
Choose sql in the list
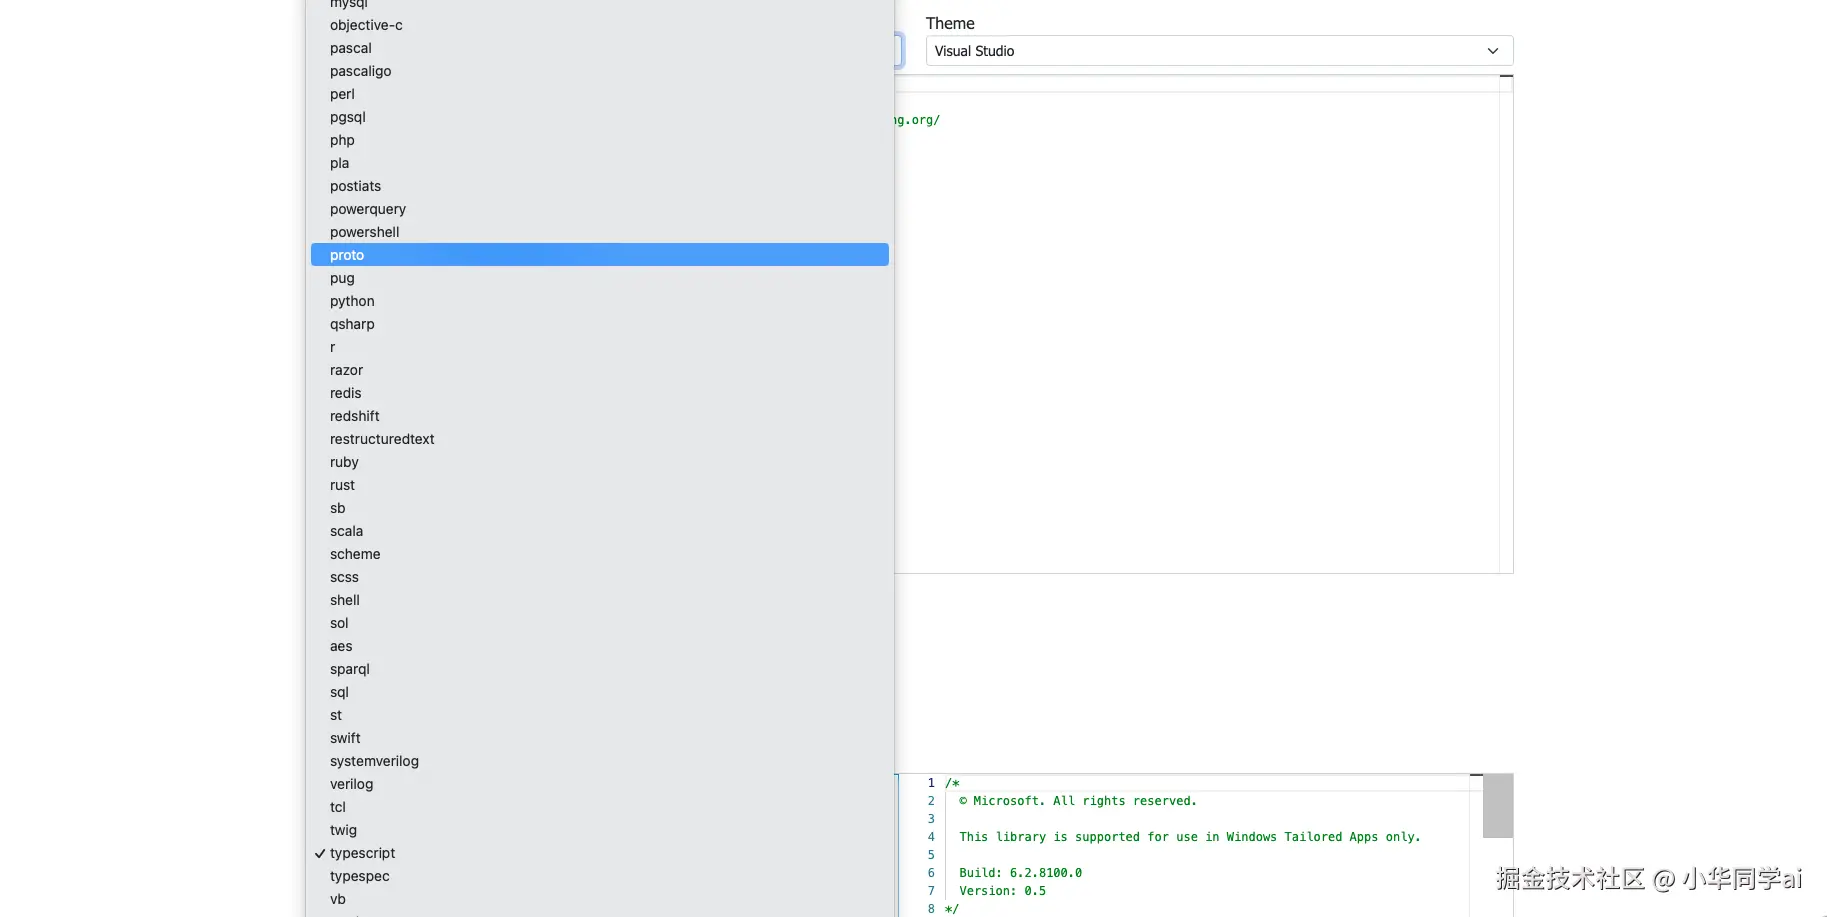[600, 692]
